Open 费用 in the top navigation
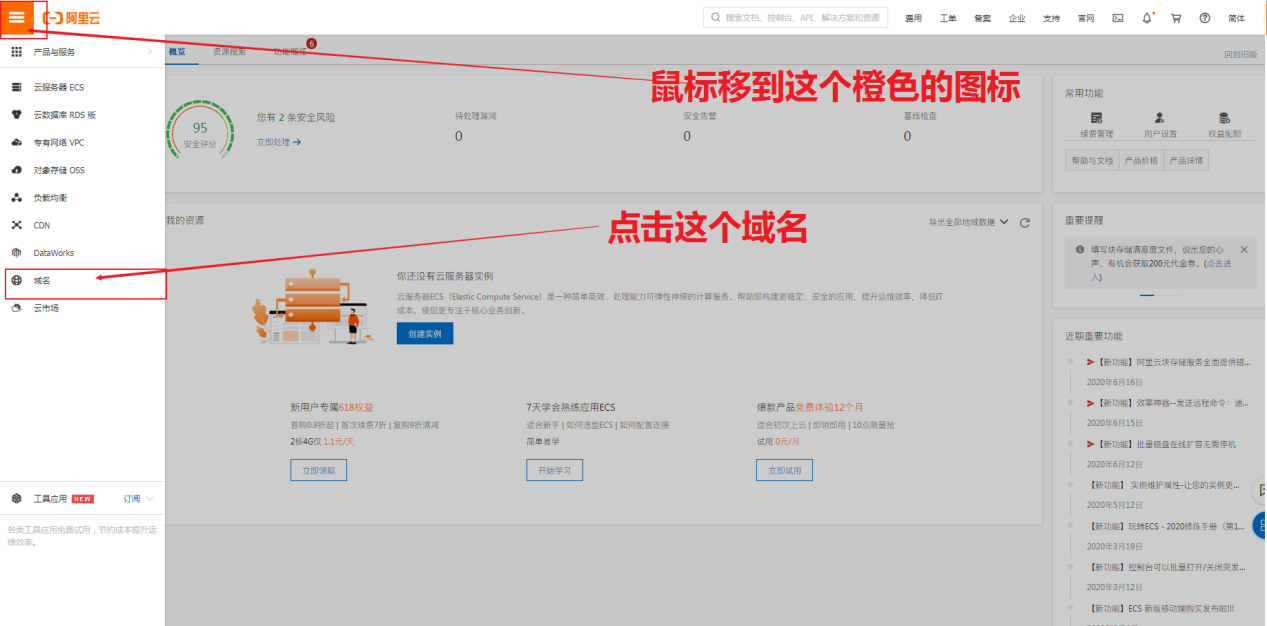The width and height of the screenshot is (1267, 626). point(913,18)
